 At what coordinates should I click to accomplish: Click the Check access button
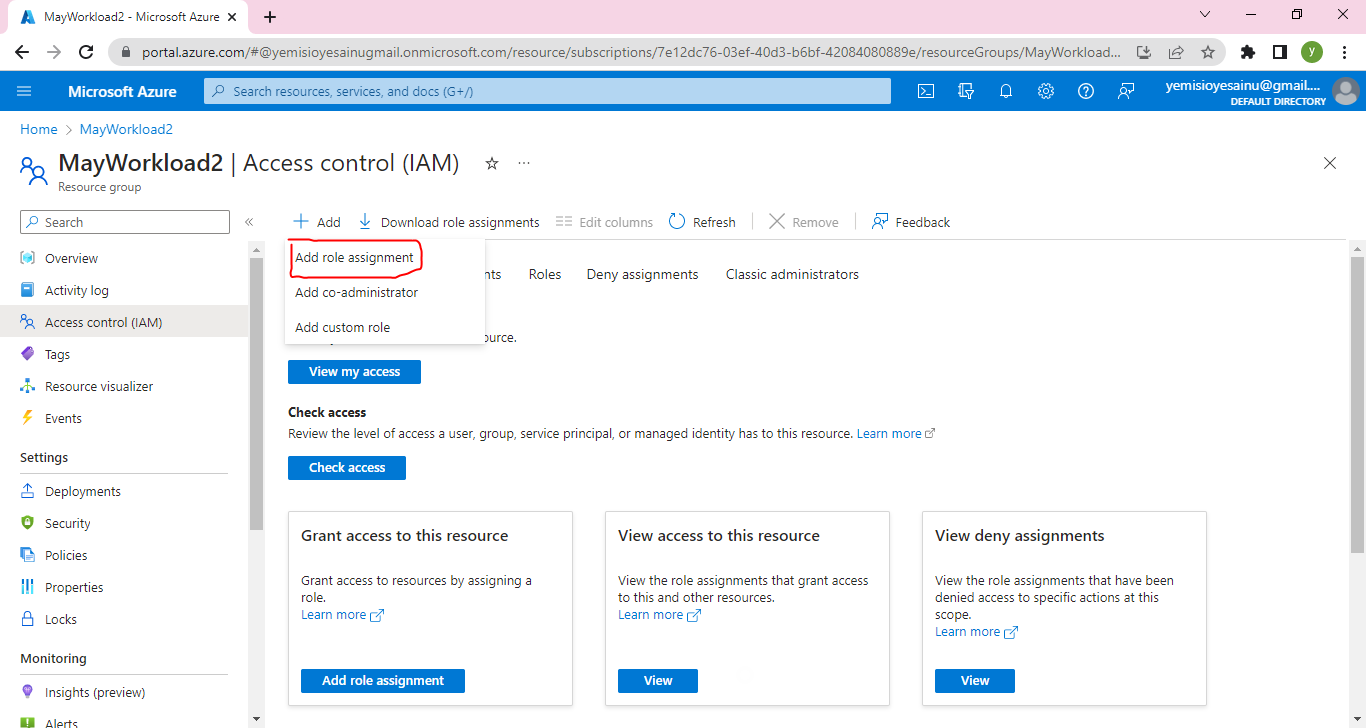pyautogui.click(x=346, y=468)
